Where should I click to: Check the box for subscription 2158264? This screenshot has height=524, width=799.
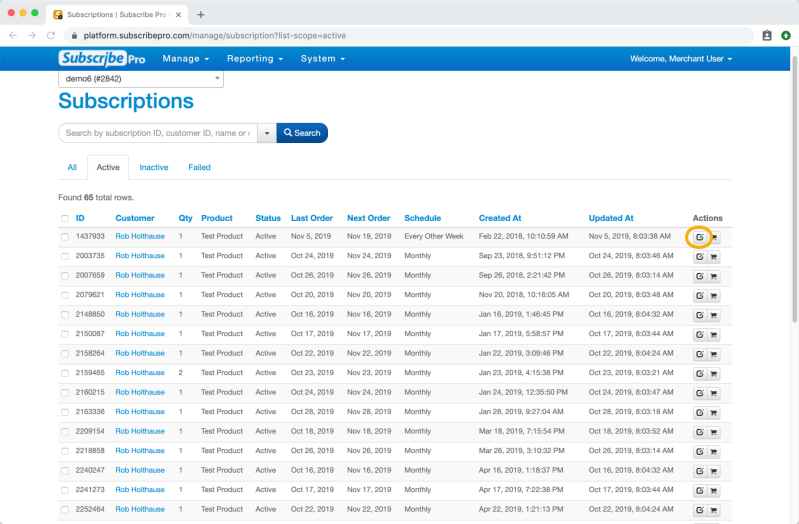[x=65, y=353]
